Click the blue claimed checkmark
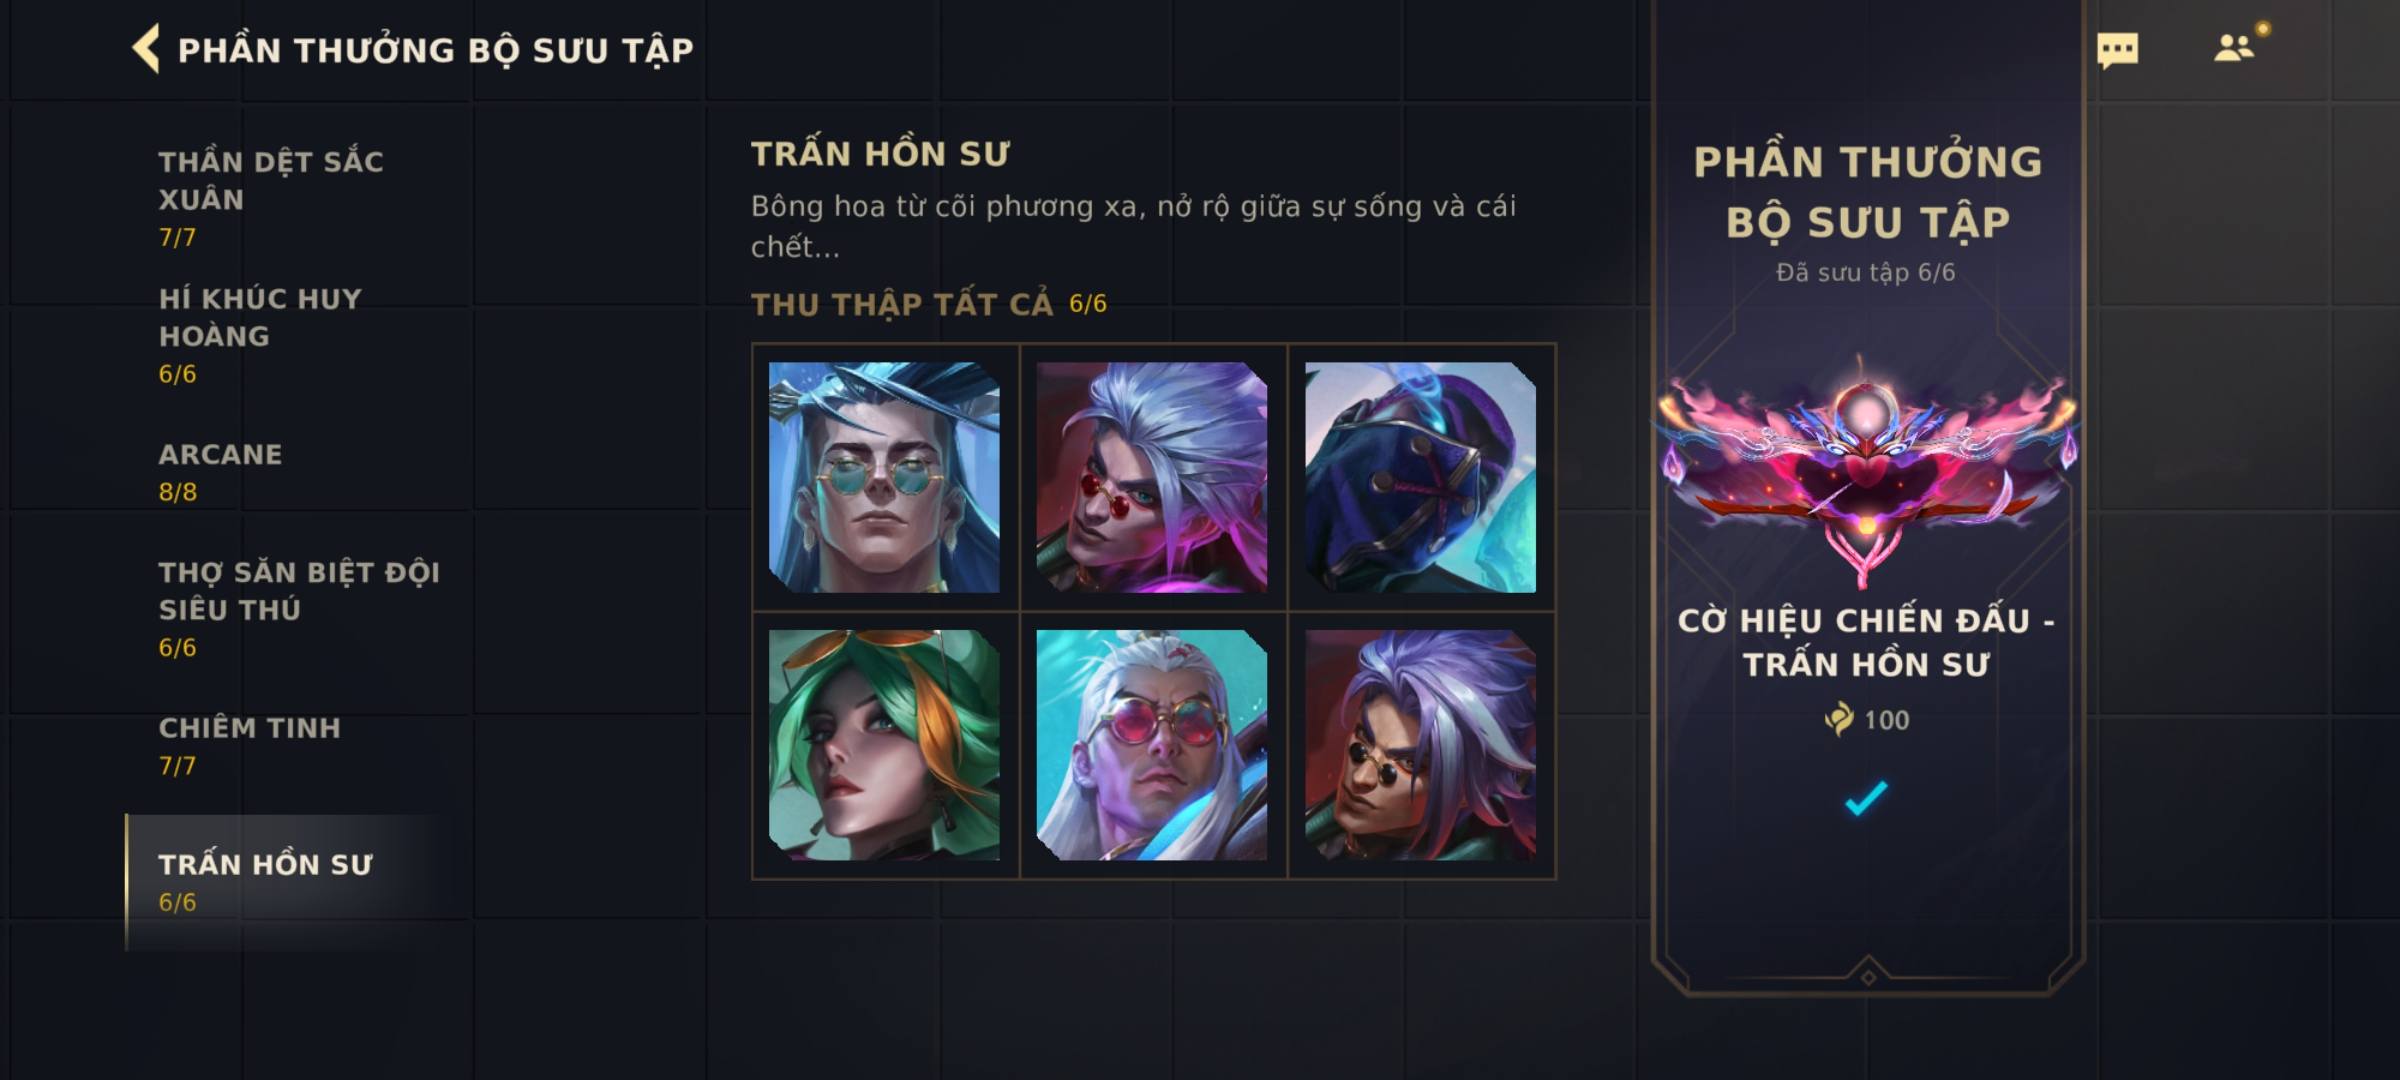The width and height of the screenshot is (2400, 1080). (1866, 798)
